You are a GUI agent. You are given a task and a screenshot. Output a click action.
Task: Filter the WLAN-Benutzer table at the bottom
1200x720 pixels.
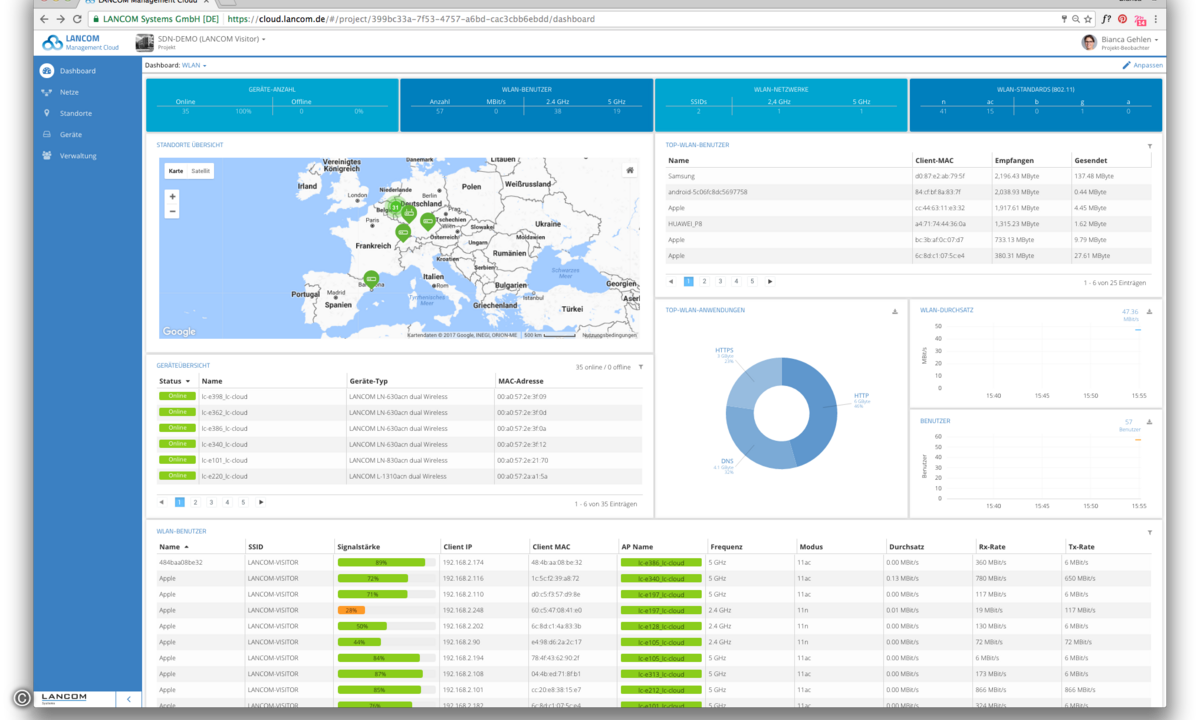pos(1149,532)
